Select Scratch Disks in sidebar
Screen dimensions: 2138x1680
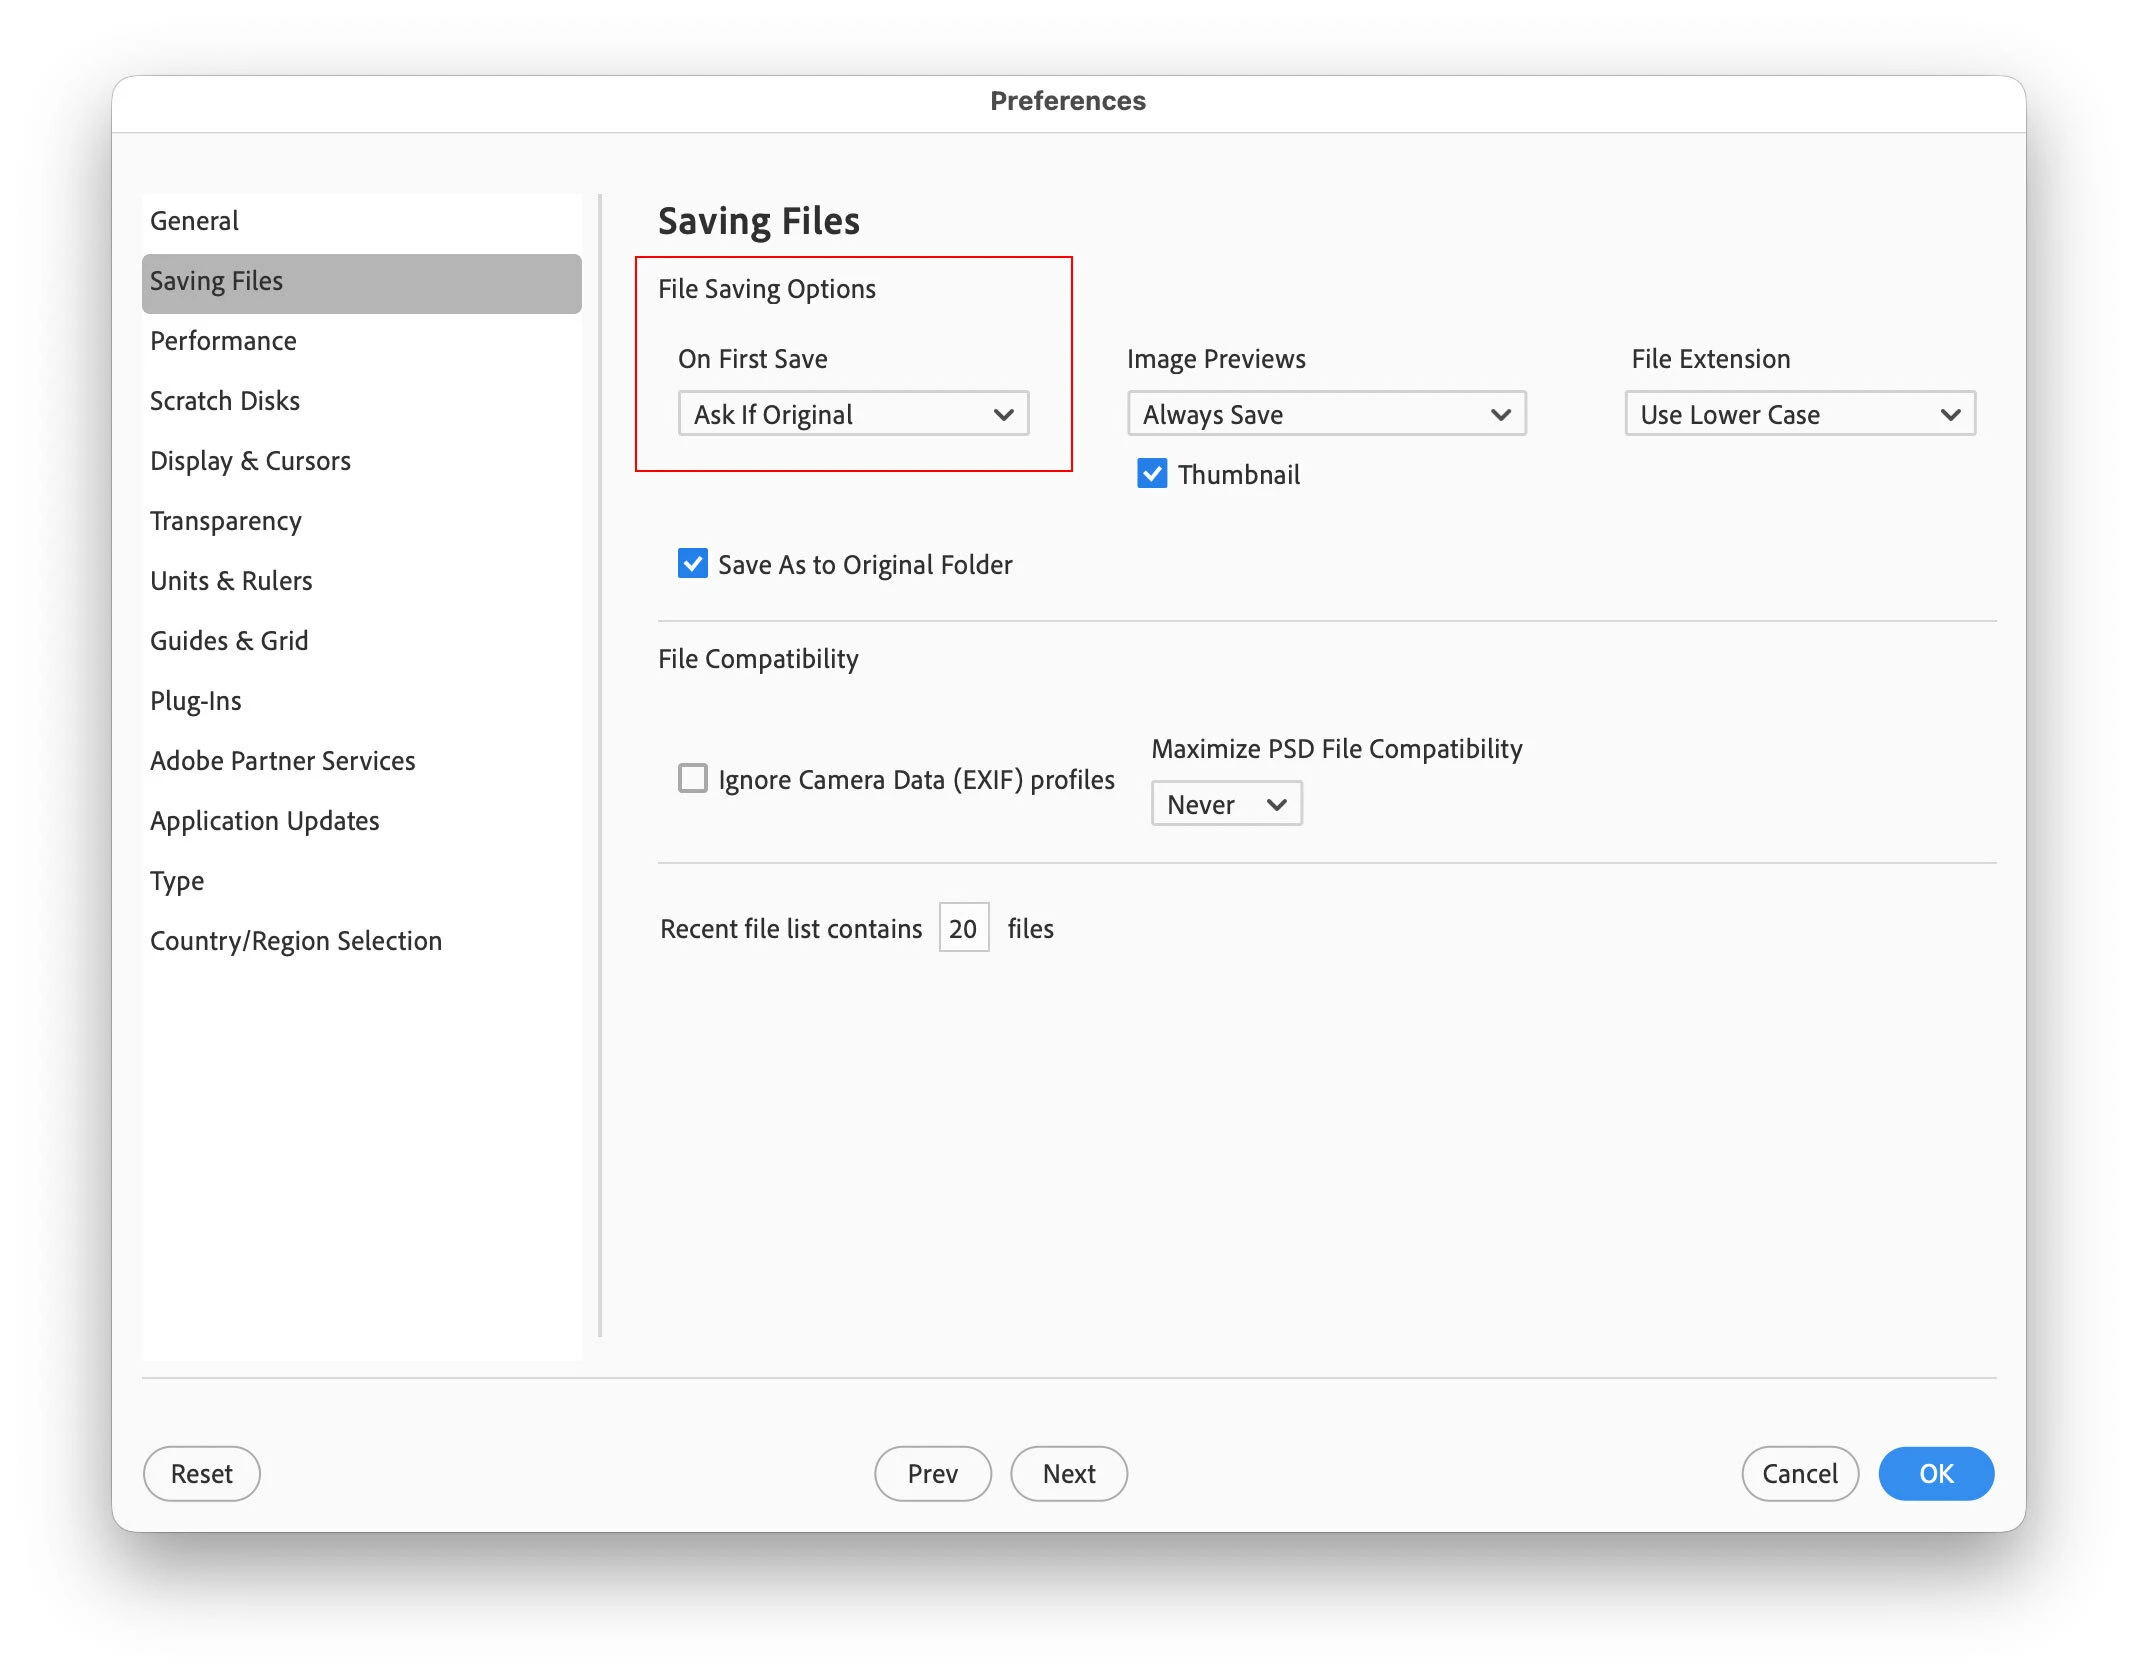tap(224, 401)
